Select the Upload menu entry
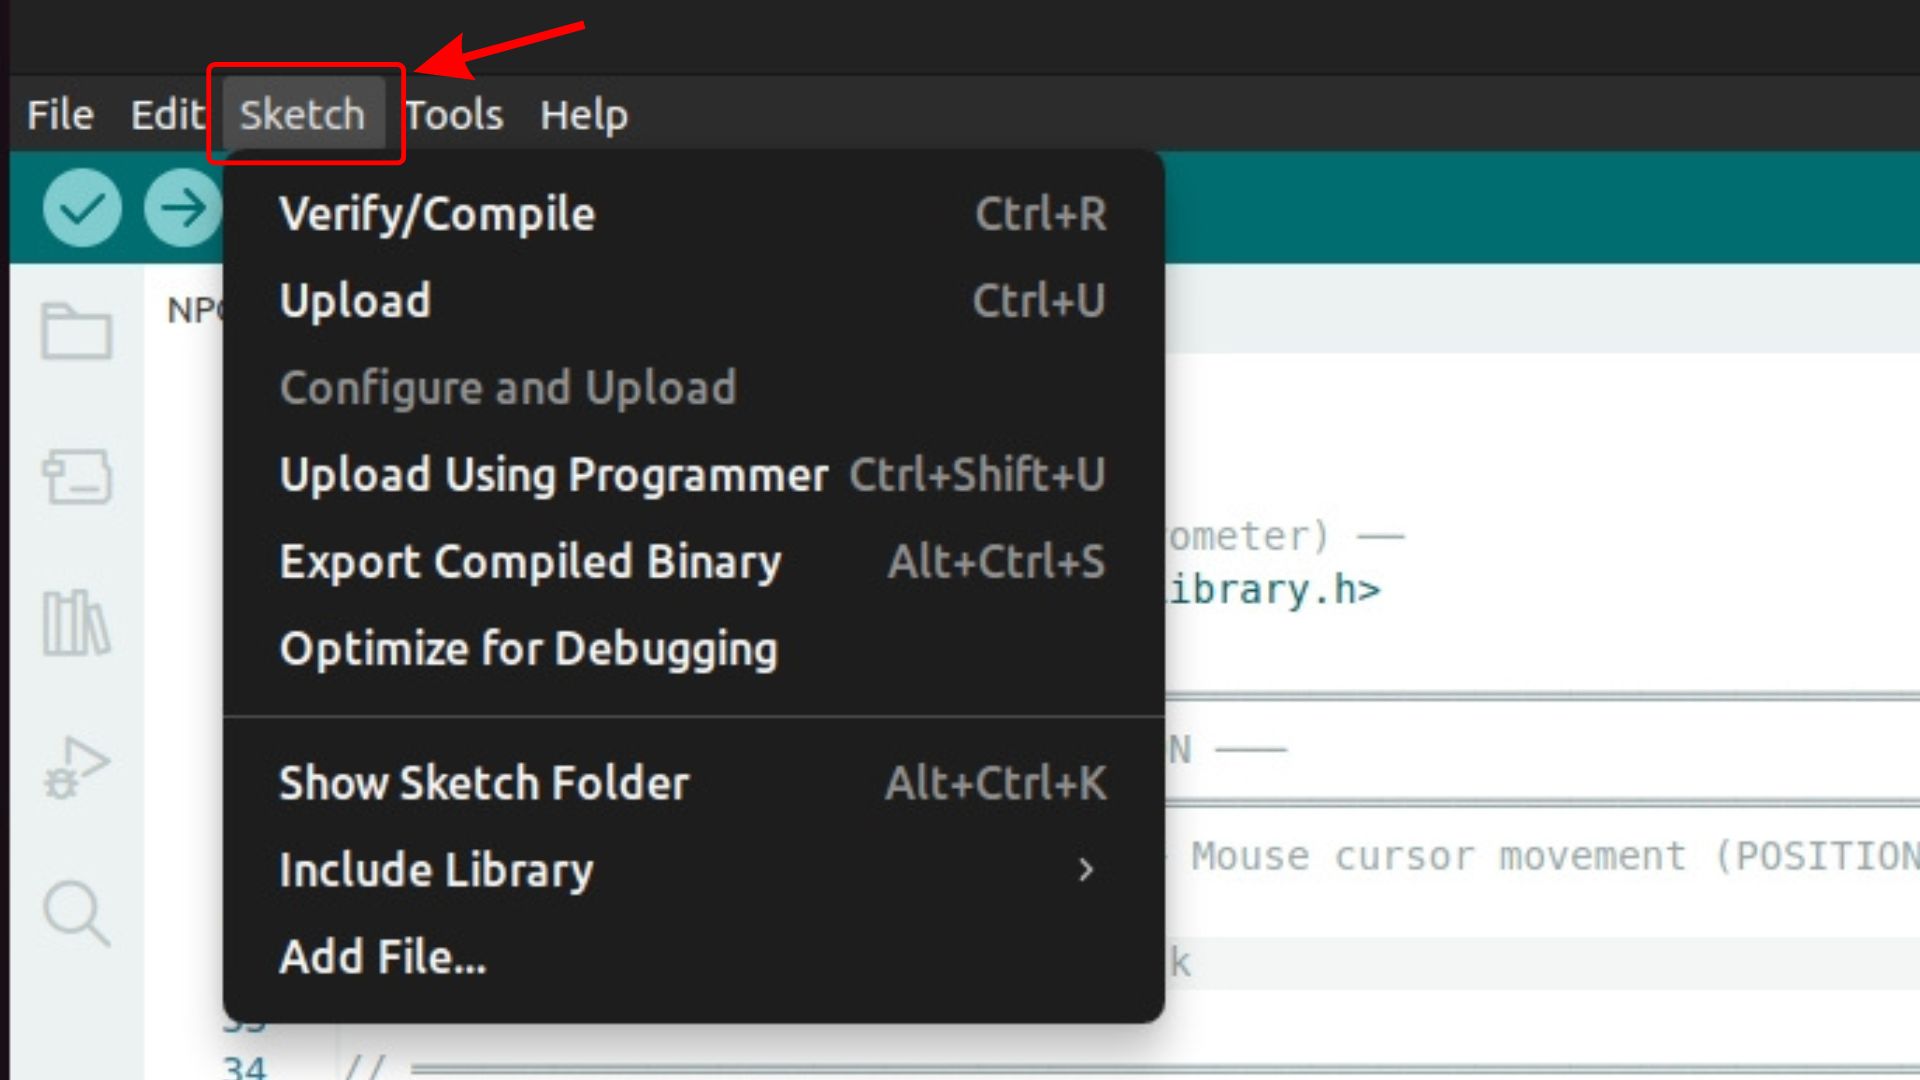The height and width of the screenshot is (1080, 1920). coord(694,301)
